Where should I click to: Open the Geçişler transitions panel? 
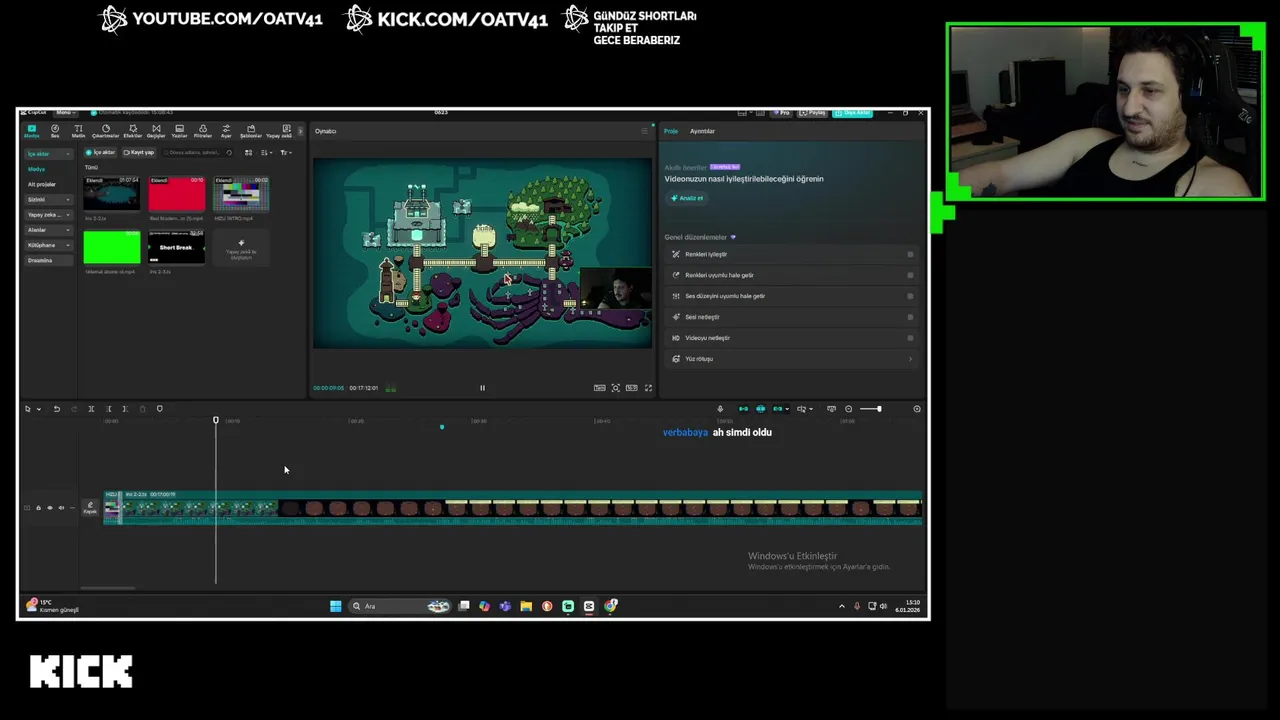156,131
